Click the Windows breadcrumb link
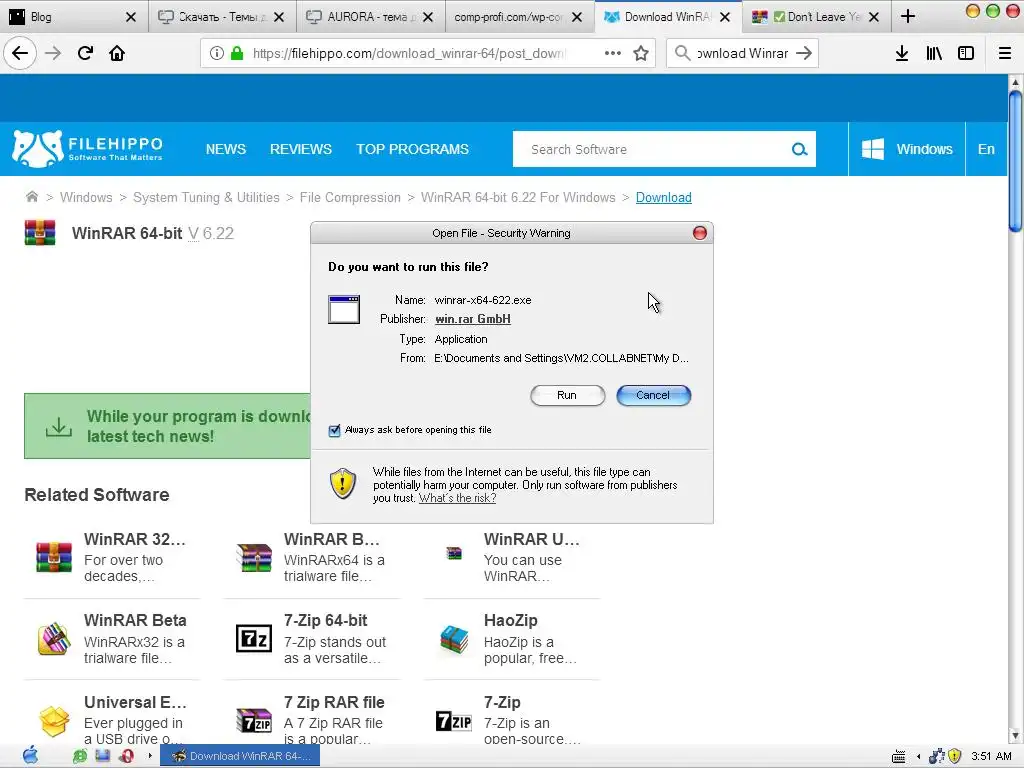The width and height of the screenshot is (1024, 768). (86, 197)
